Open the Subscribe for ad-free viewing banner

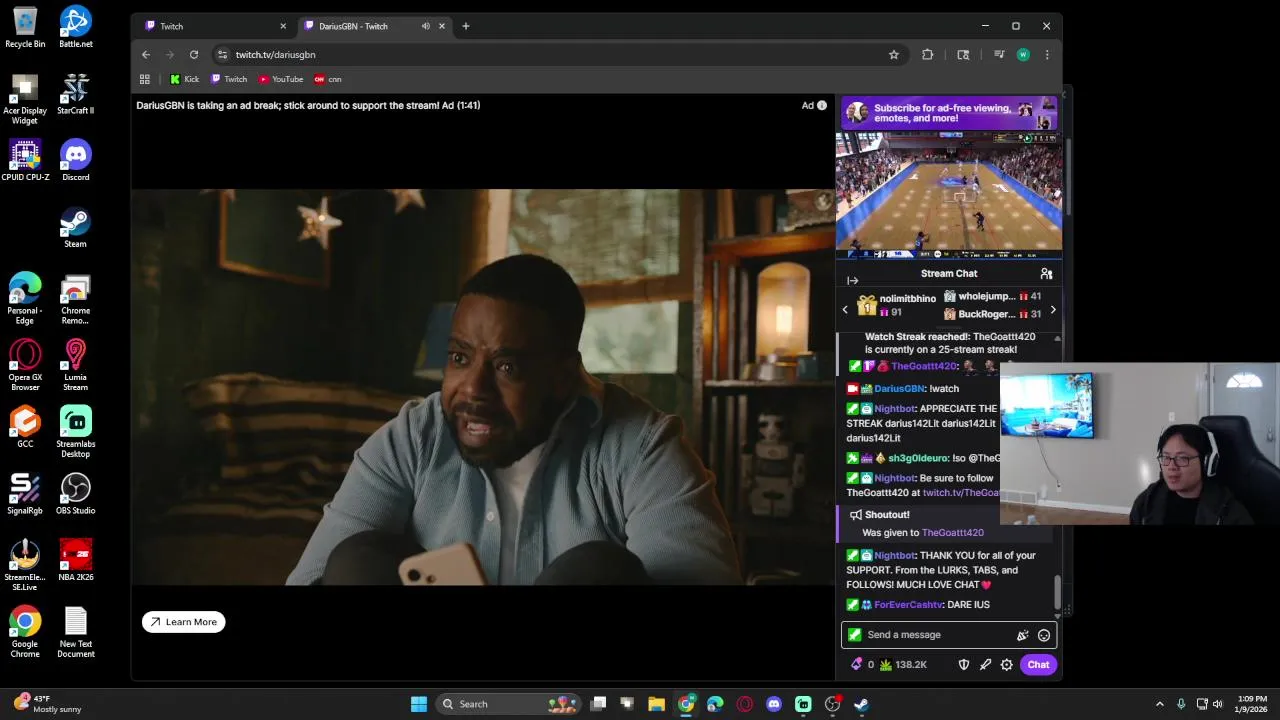pyautogui.click(x=949, y=113)
